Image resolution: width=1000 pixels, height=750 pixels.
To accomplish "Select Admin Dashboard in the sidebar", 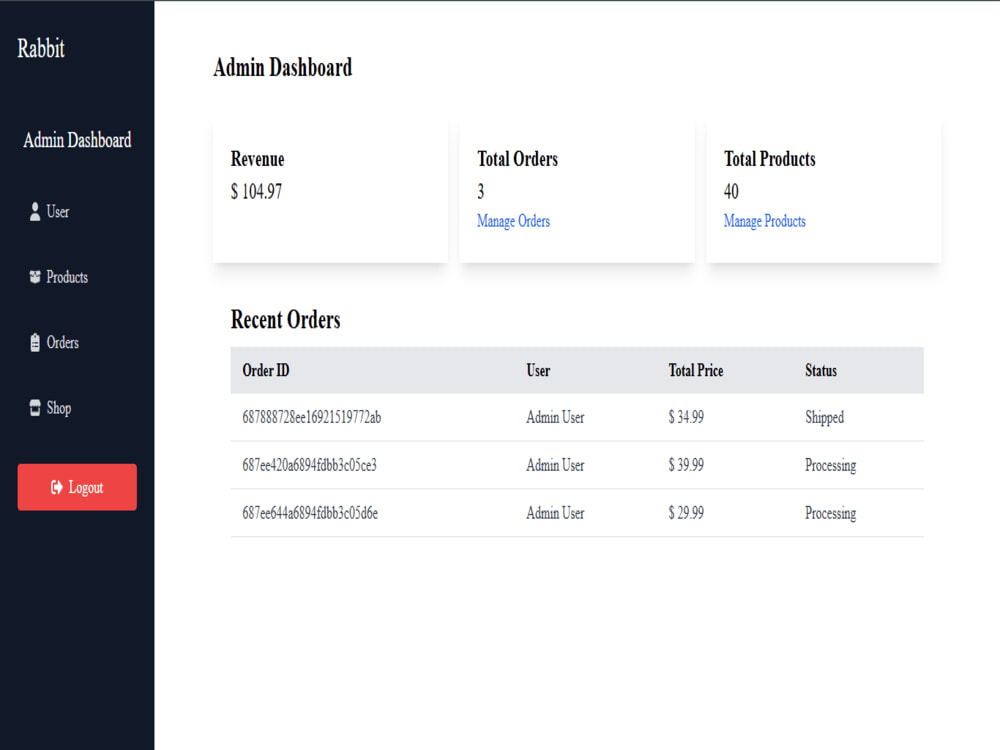I will pyautogui.click(x=77, y=140).
